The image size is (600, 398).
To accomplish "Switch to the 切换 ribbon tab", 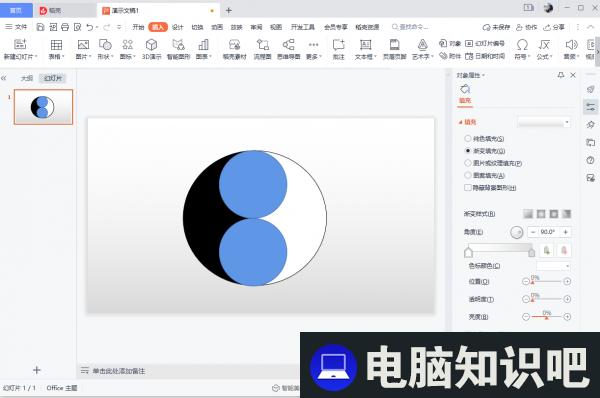I will [197, 27].
